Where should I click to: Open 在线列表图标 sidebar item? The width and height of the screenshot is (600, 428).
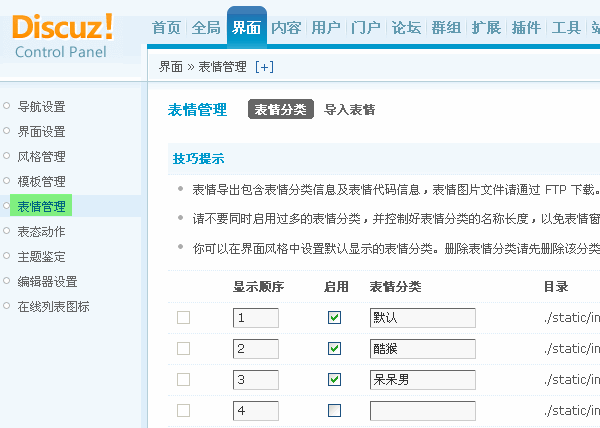click(x=53, y=307)
